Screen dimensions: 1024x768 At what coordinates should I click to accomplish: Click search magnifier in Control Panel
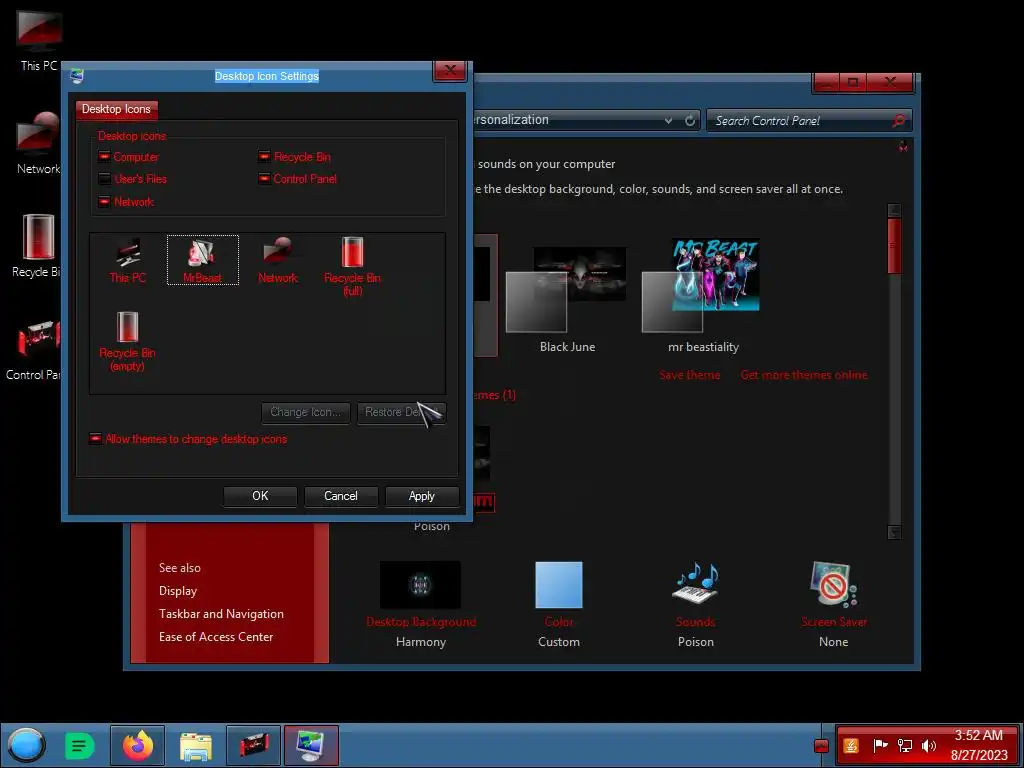(x=898, y=121)
